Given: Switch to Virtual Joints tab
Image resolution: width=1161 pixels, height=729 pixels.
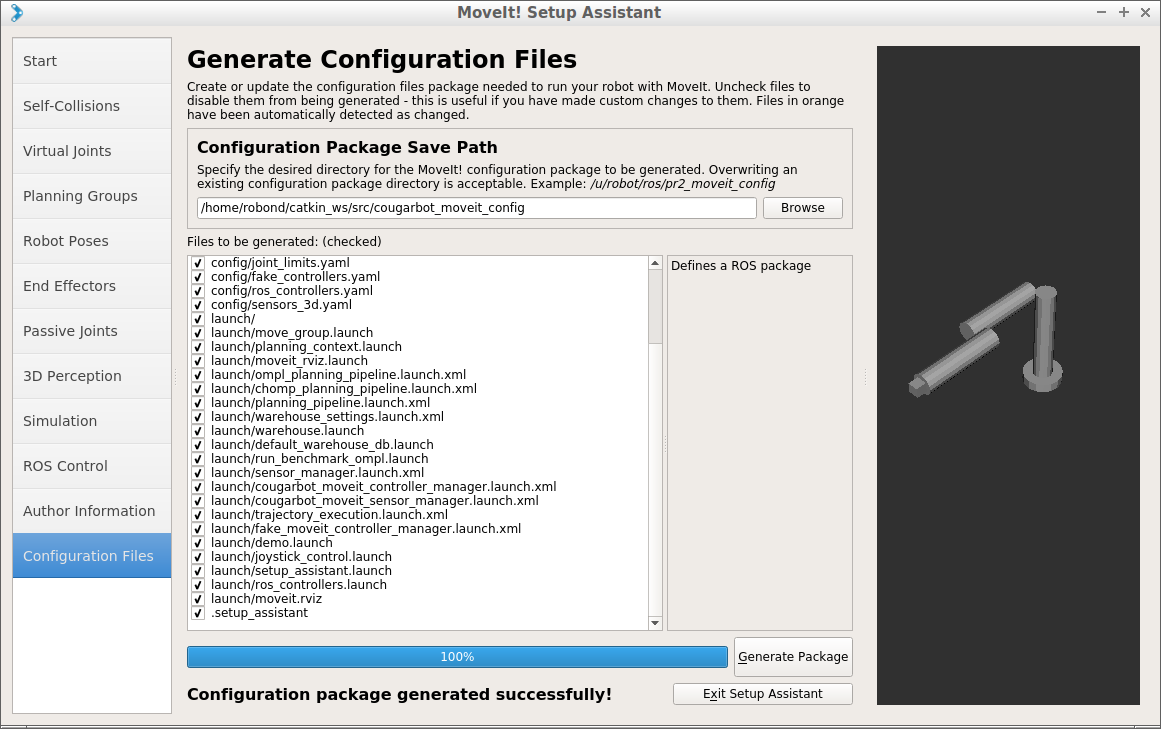Looking at the screenshot, I should point(92,151).
